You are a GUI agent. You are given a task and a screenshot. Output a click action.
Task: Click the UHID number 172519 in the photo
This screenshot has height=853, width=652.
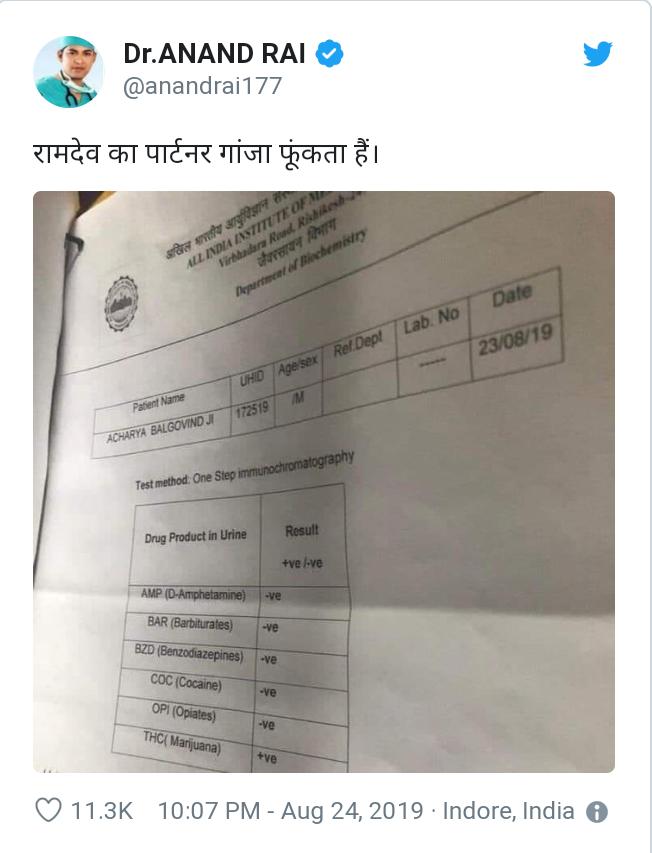(x=252, y=410)
